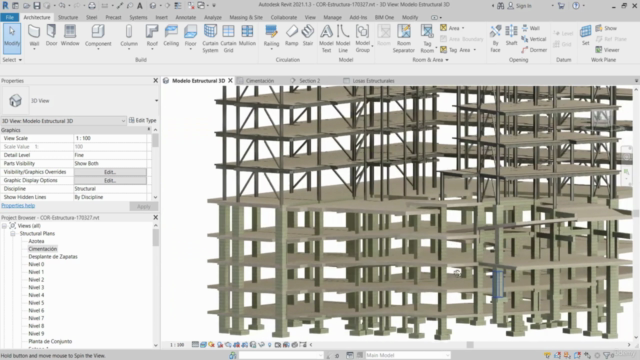Close the Properties panel
The width and height of the screenshot is (640, 360).
[156, 81]
